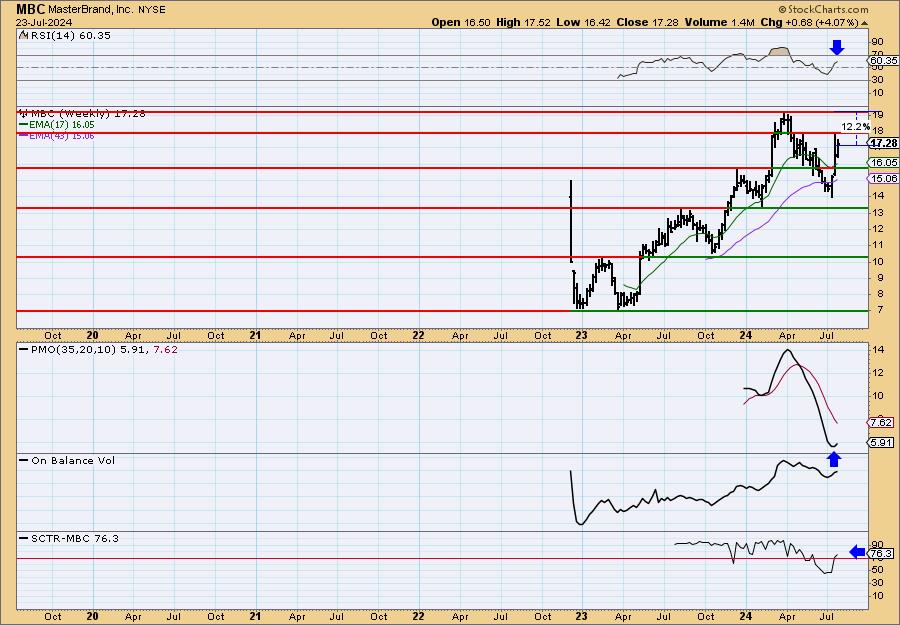The height and width of the screenshot is (625, 900).
Task: Click the EMA(17) 16.05 legend text
Action: 62,125
